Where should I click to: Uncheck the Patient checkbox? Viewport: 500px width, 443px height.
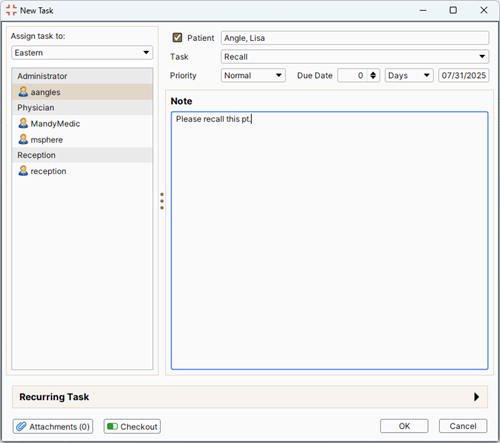pyautogui.click(x=177, y=38)
